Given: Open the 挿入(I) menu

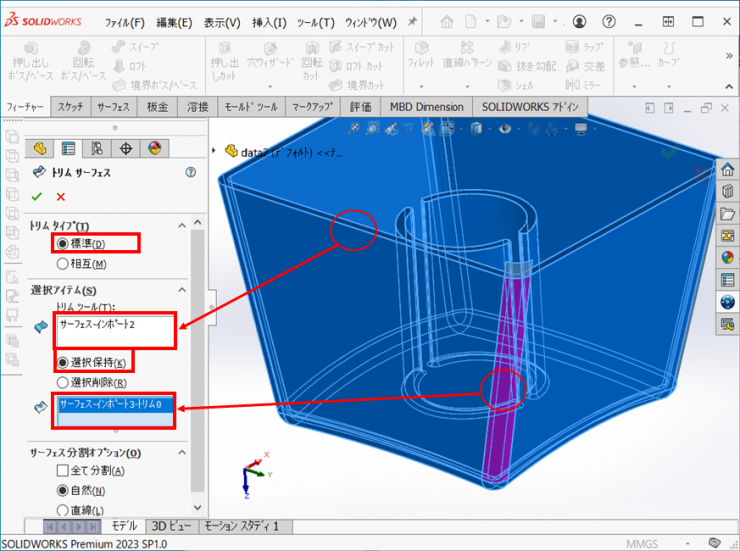Looking at the screenshot, I should pos(267,22).
